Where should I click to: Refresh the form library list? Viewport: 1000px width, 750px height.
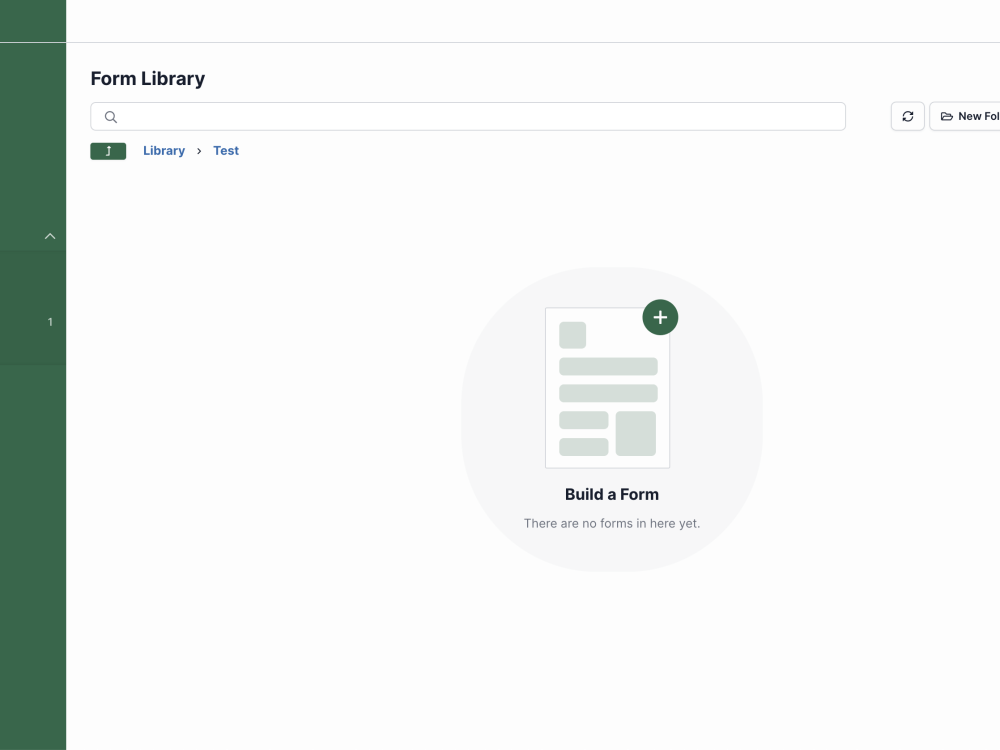pos(908,116)
